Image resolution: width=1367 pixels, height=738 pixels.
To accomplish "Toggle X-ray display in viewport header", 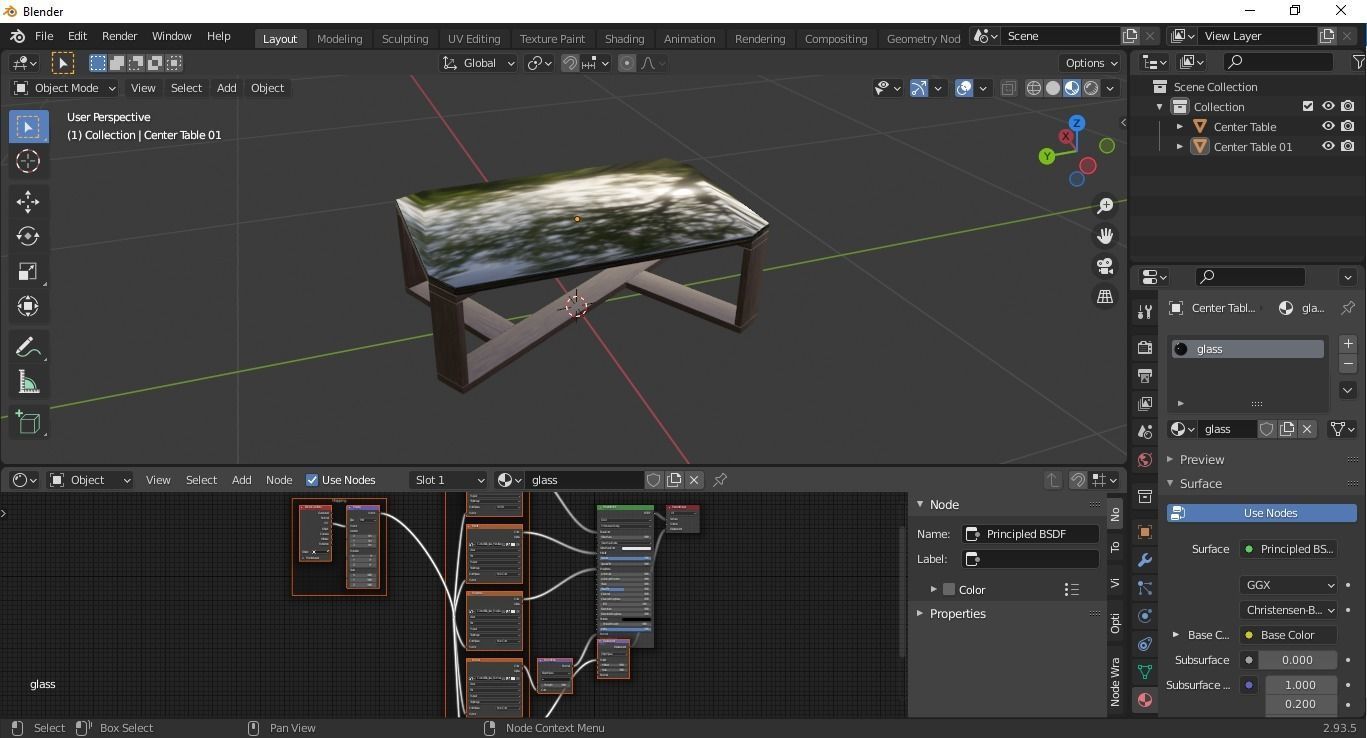I will click(x=1008, y=88).
